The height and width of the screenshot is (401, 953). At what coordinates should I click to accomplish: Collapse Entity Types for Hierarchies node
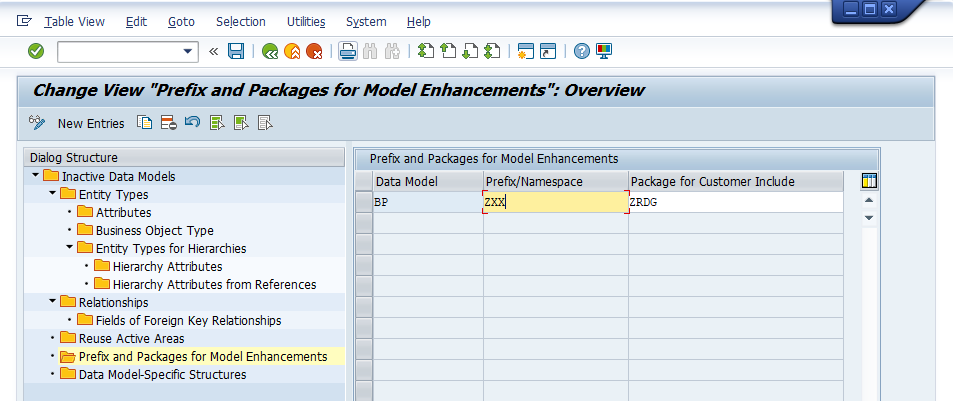[70, 248]
